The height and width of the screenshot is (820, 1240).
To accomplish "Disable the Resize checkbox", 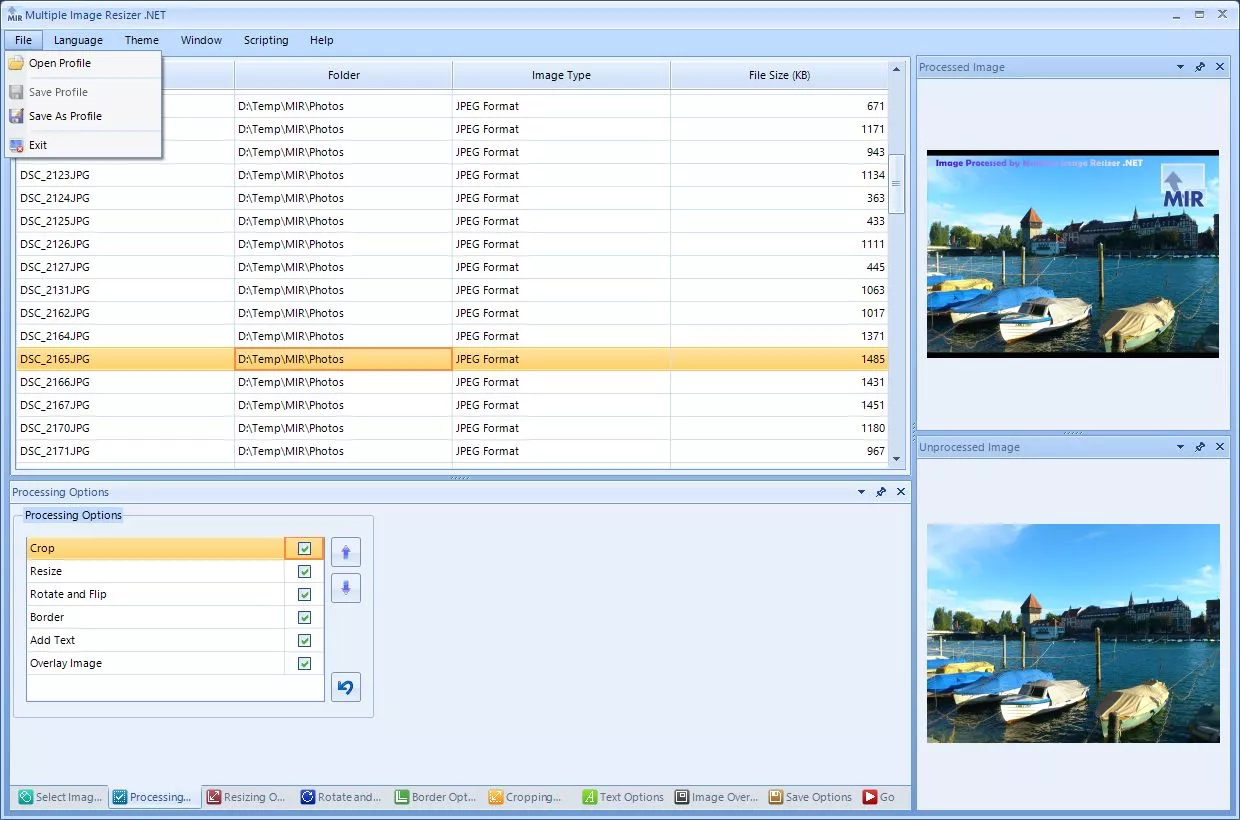I will coord(303,571).
